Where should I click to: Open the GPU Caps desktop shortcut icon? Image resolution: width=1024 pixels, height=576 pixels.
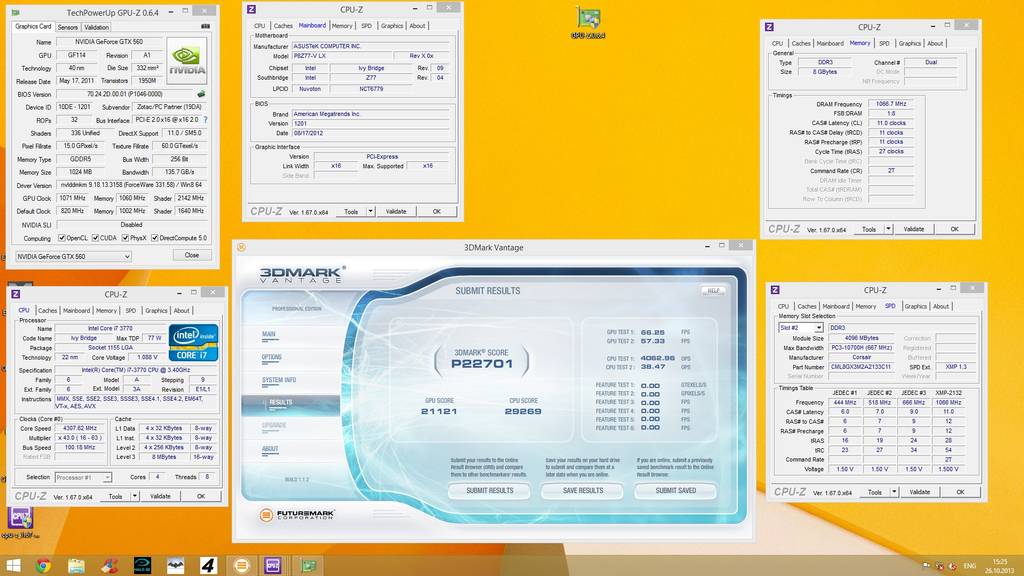[588, 22]
